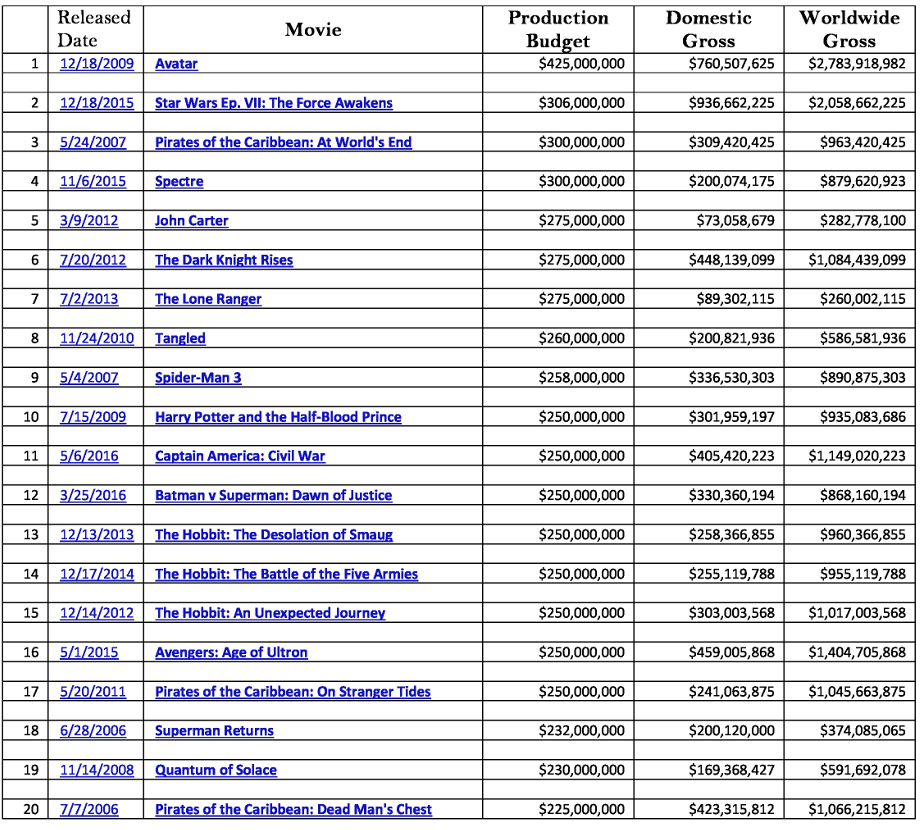Click release date 6/28/2006
The width and height of the screenshot is (920, 830).
93,730
